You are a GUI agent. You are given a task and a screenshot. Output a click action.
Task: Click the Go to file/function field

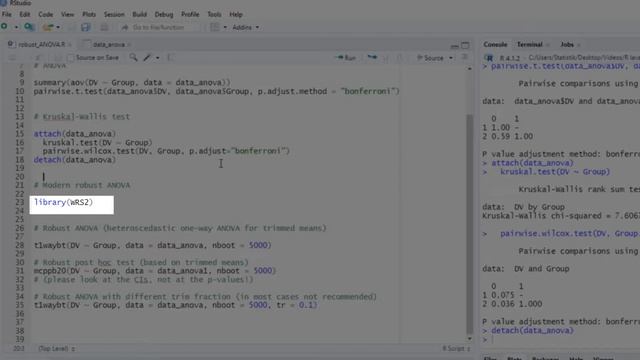[159, 27]
